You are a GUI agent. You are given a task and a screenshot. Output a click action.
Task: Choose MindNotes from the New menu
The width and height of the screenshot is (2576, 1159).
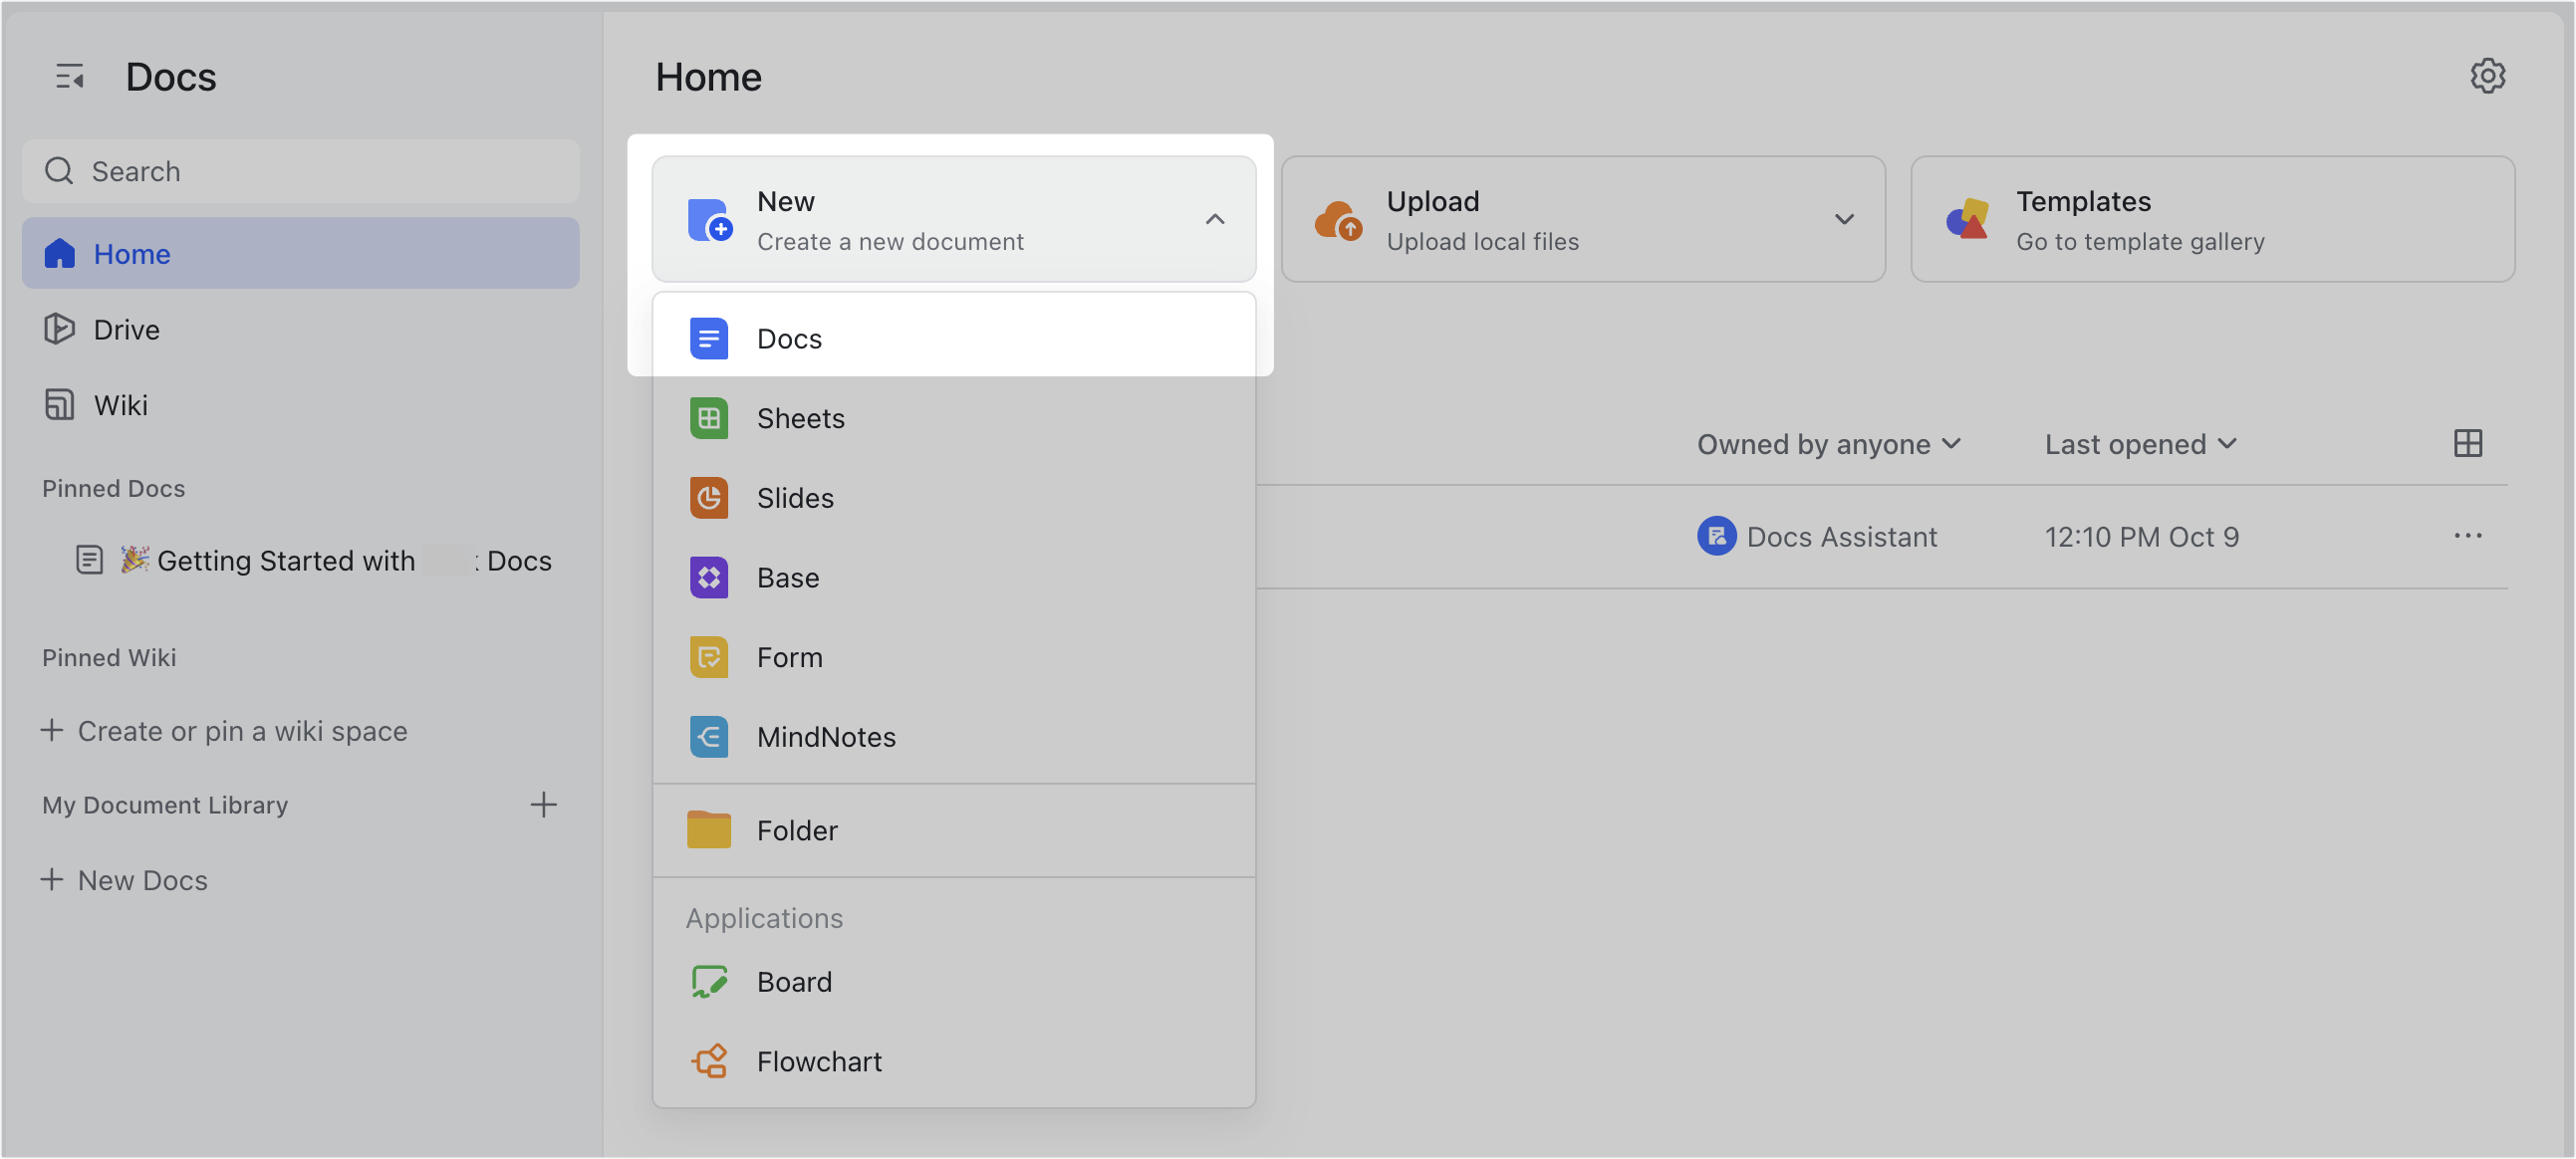tap(954, 737)
